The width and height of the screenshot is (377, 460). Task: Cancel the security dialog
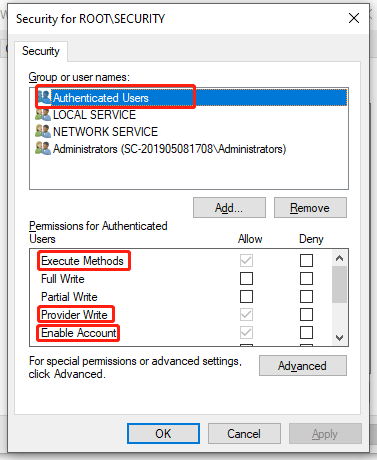[x=244, y=434]
